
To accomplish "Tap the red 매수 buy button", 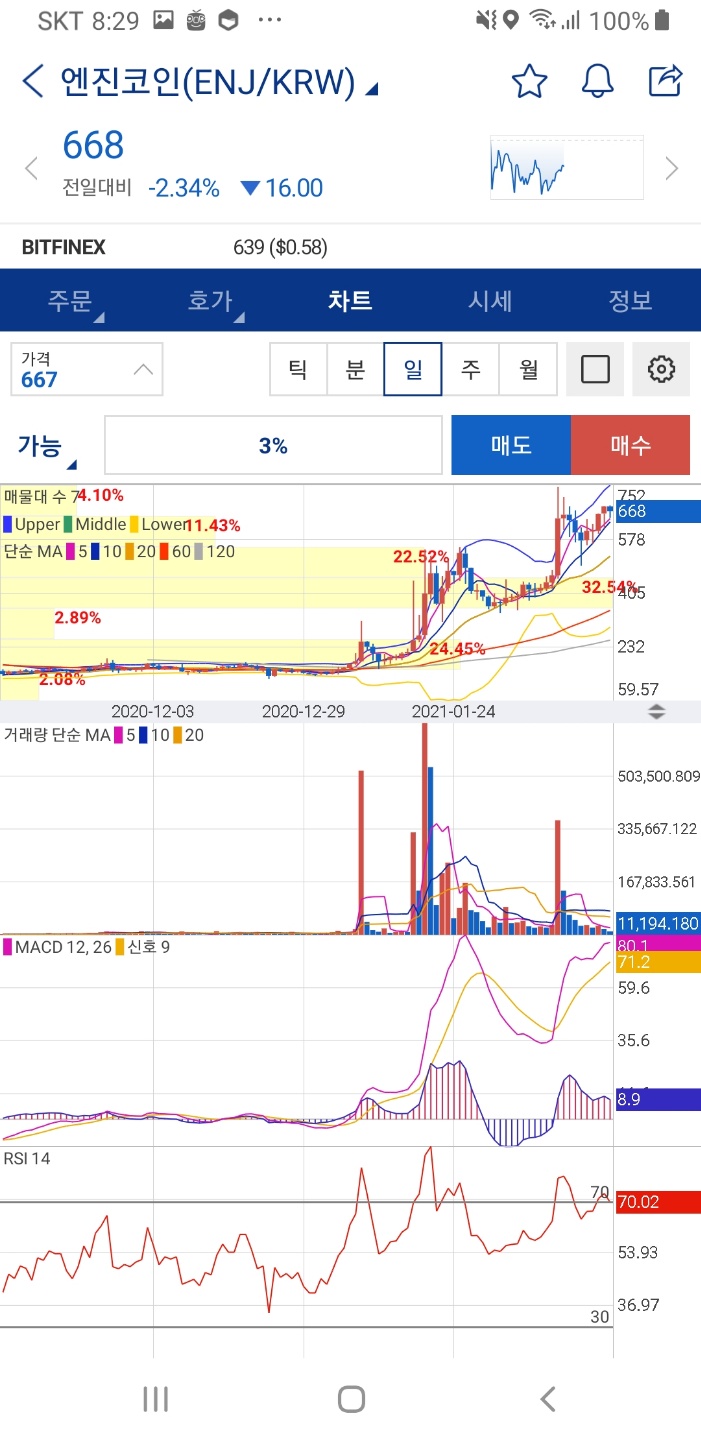I will (630, 445).
